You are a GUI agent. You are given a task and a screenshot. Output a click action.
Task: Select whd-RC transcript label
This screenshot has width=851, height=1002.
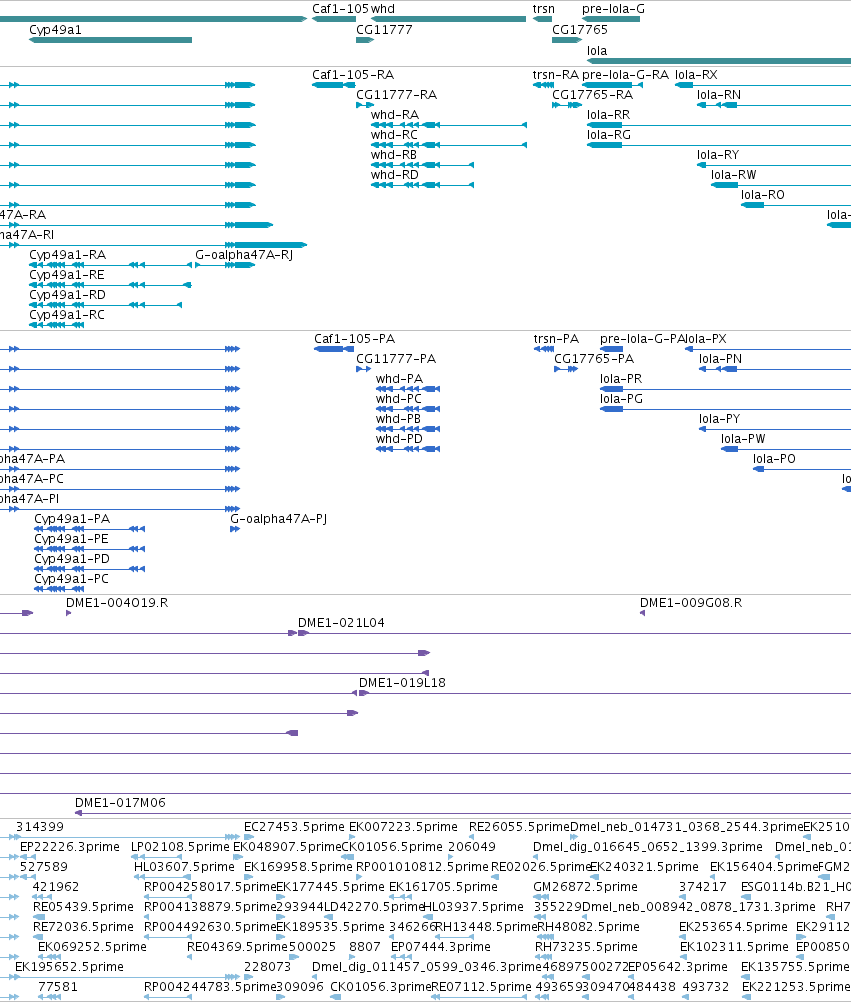394,135
